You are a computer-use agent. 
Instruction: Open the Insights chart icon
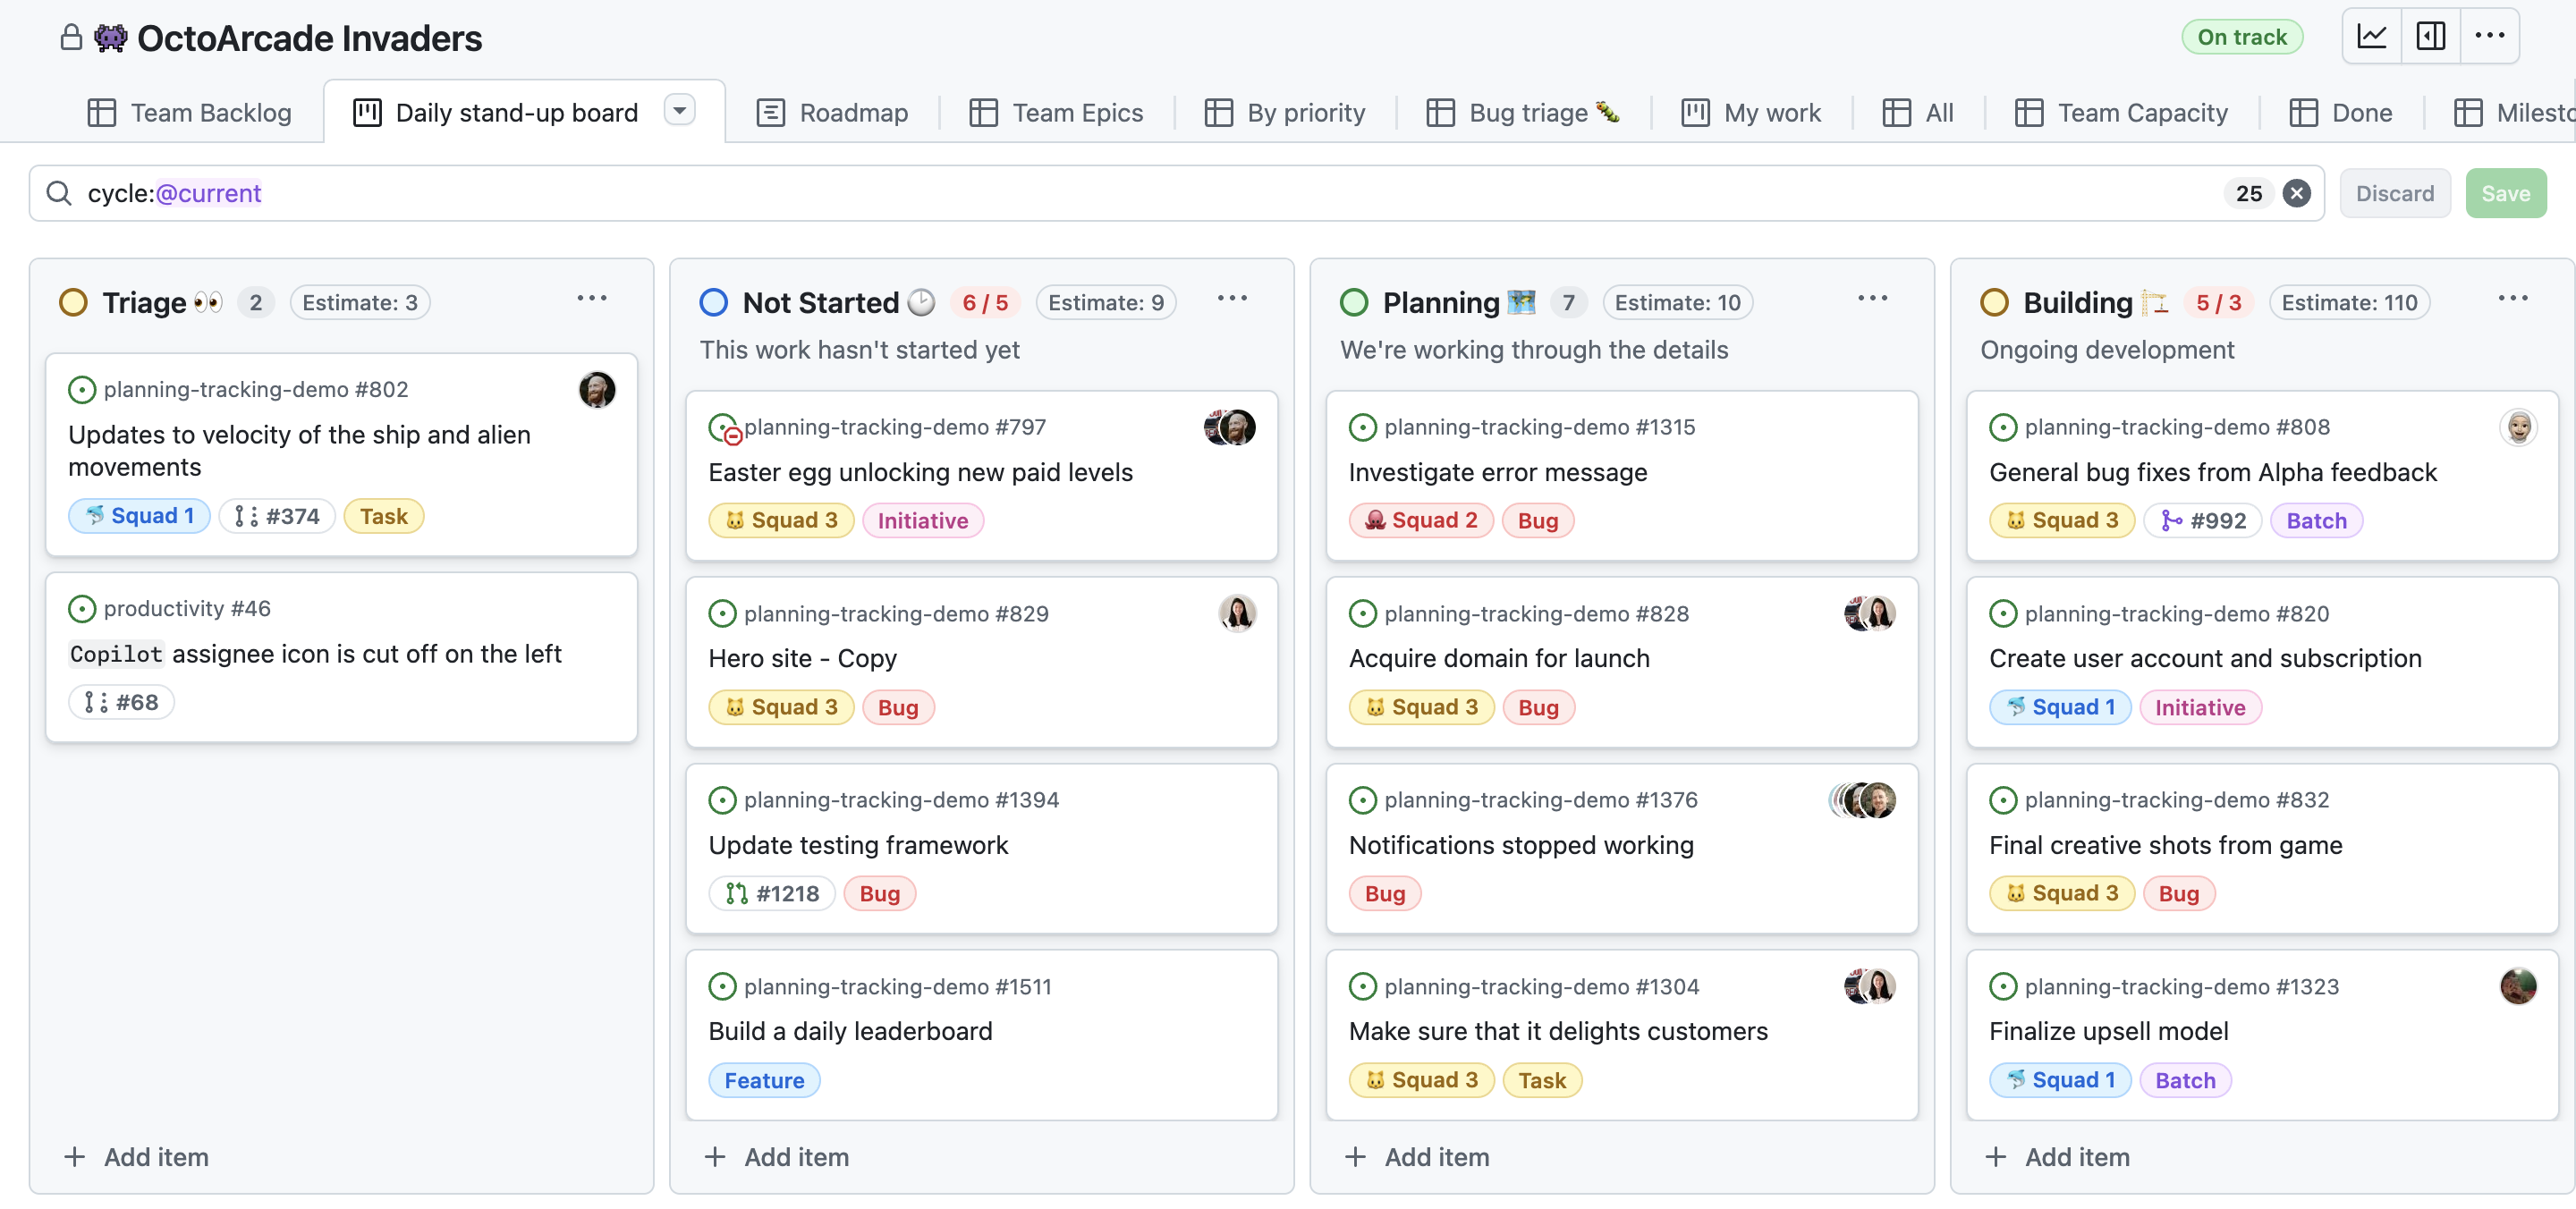click(x=2371, y=37)
